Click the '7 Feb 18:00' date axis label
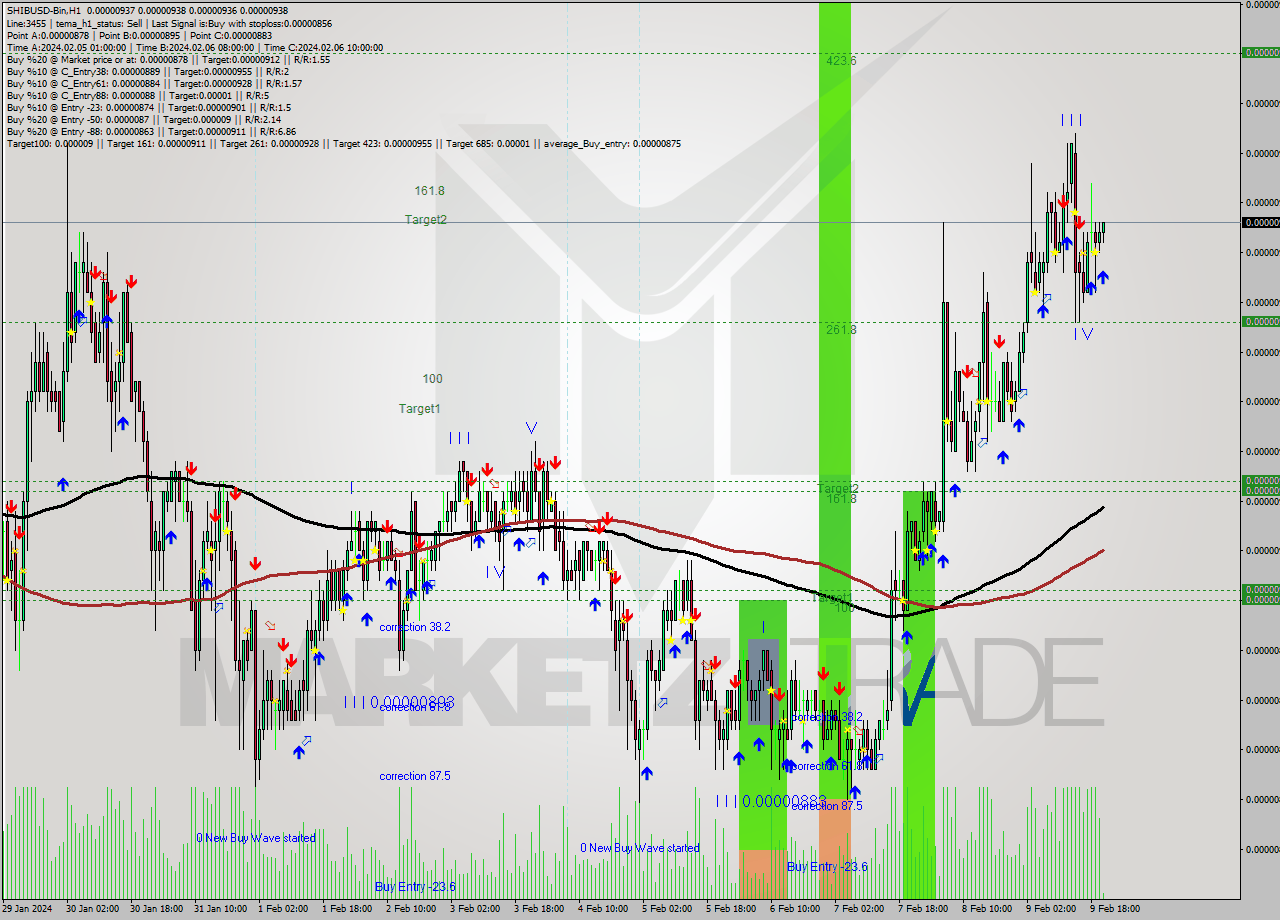This screenshot has width=1280, height=920. (923, 909)
